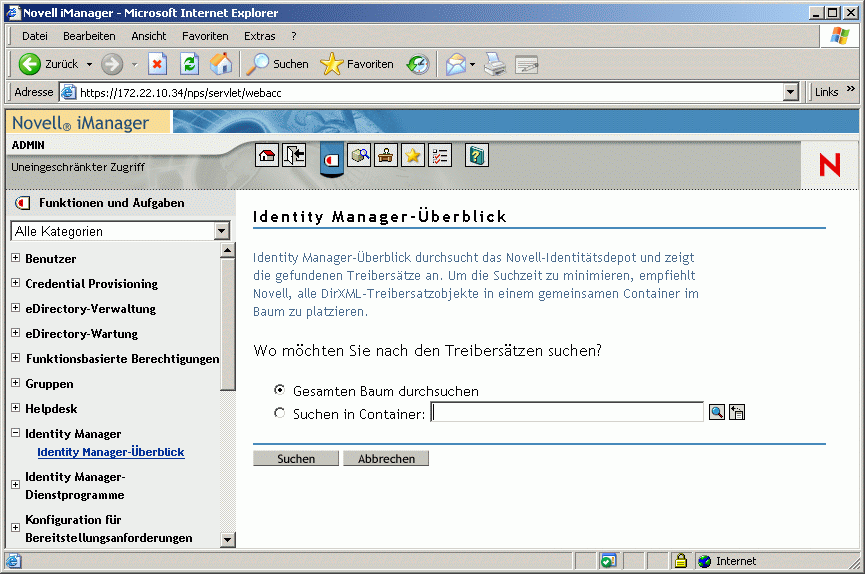Click the Funktionen und Aufgaben header icon
The height and width of the screenshot is (574, 865).
[23, 203]
